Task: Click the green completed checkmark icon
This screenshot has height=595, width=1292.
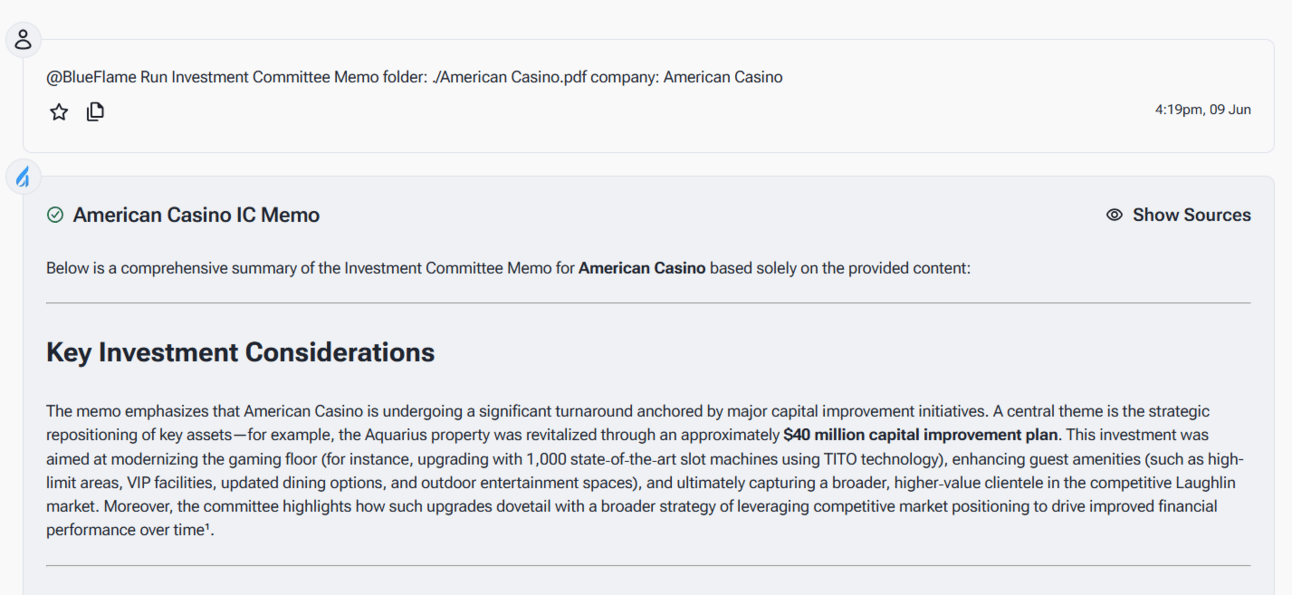Action: [x=55, y=215]
